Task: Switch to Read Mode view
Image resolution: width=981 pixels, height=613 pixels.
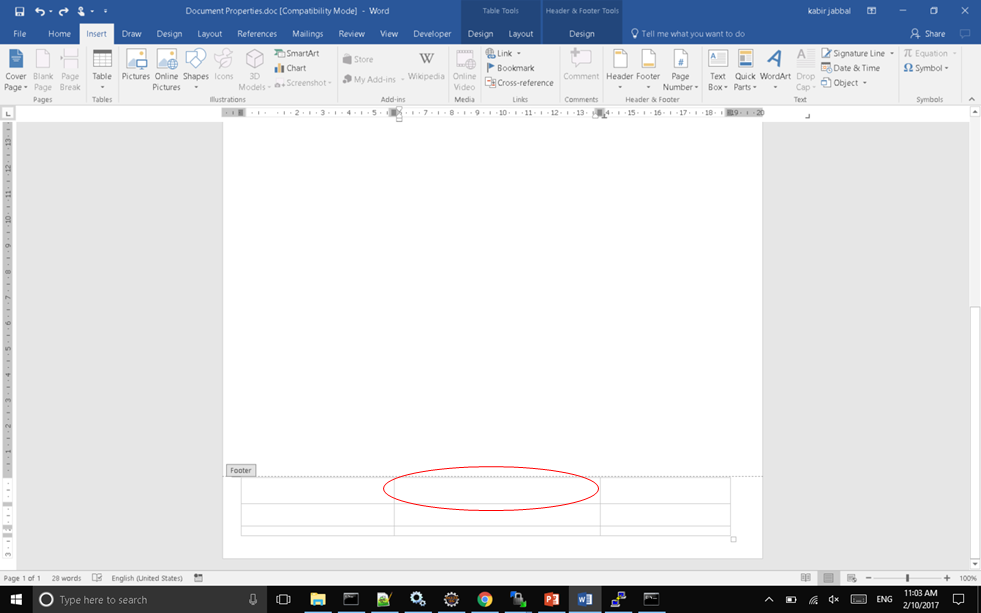Action: click(x=806, y=578)
